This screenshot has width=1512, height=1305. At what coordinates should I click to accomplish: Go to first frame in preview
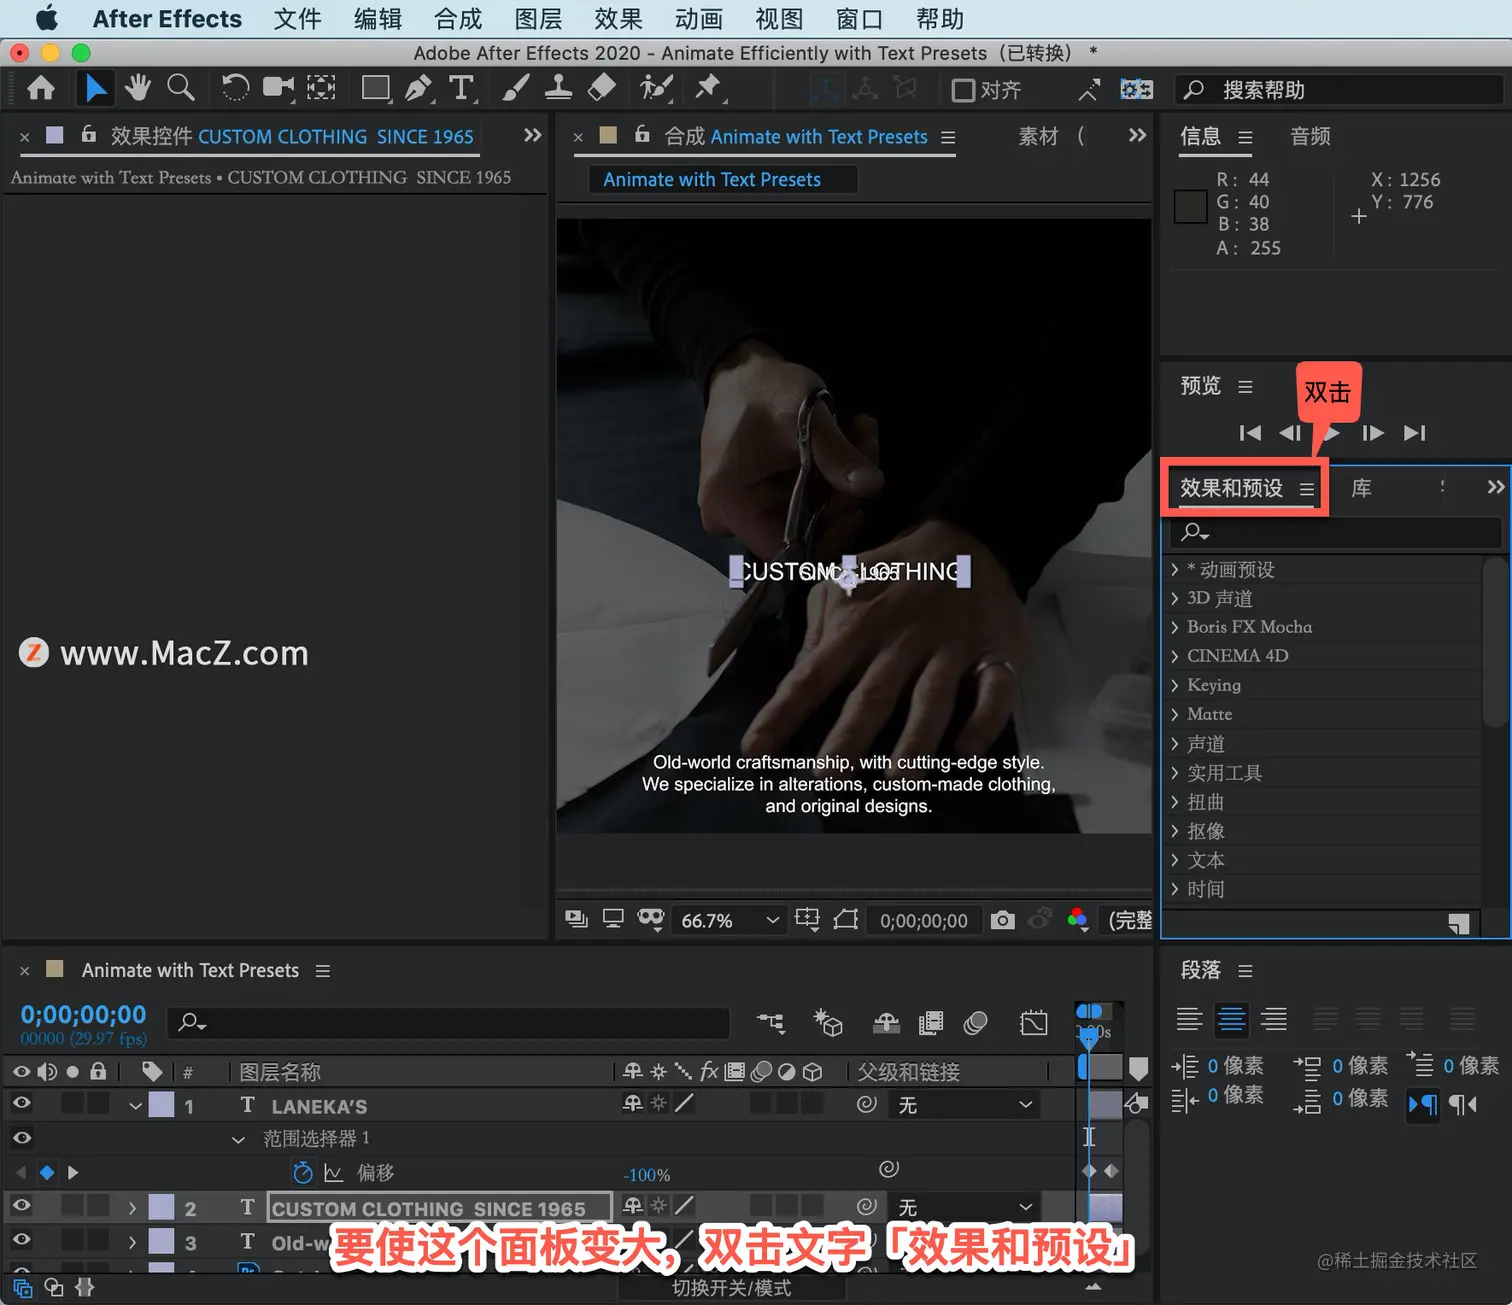pyautogui.click(x=1250, y=433)
